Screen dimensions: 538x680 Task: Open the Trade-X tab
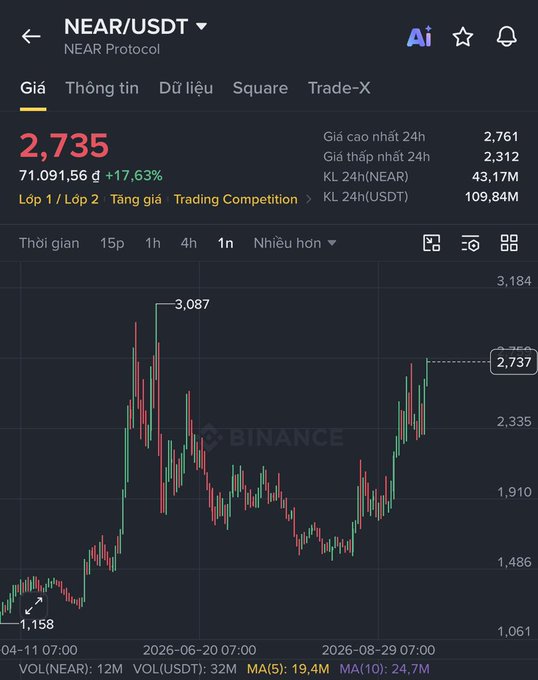coord(339,88)
